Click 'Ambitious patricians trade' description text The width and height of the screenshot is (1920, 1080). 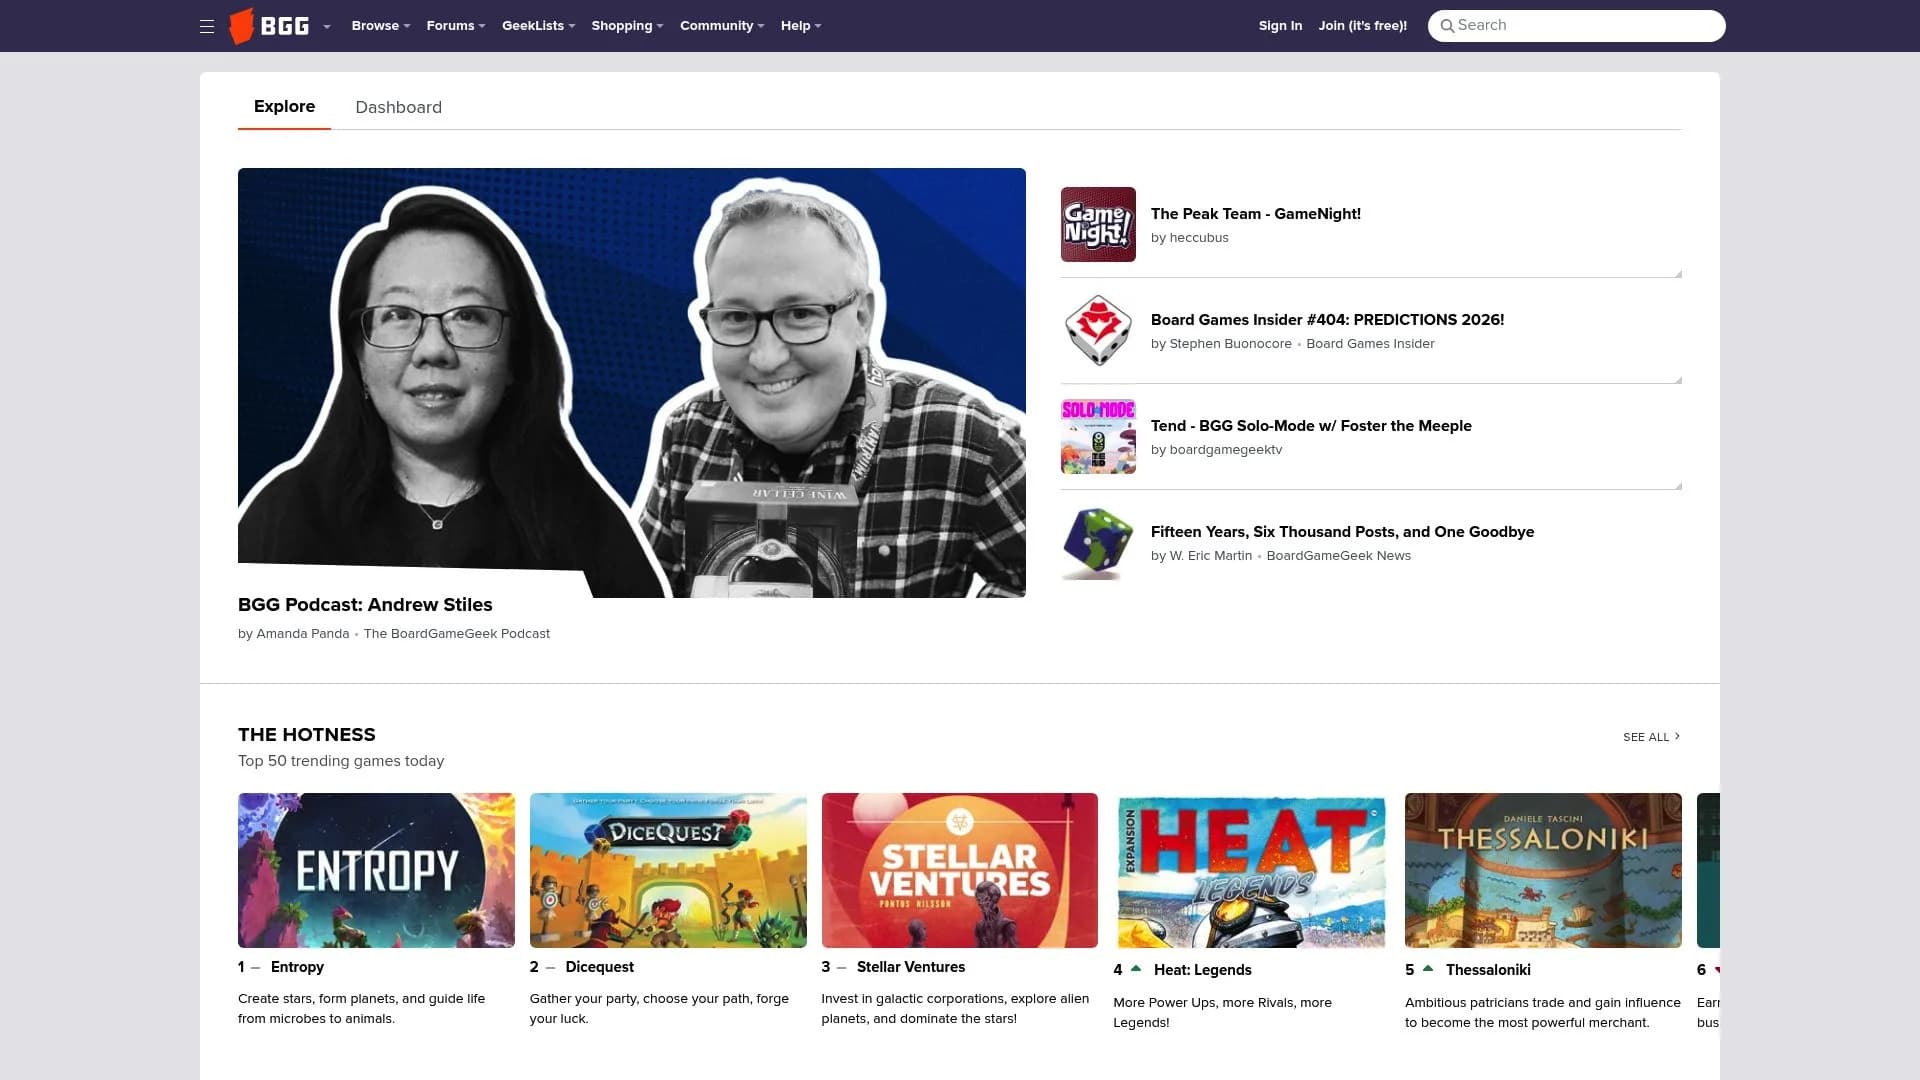(x=1543, y=1013)
